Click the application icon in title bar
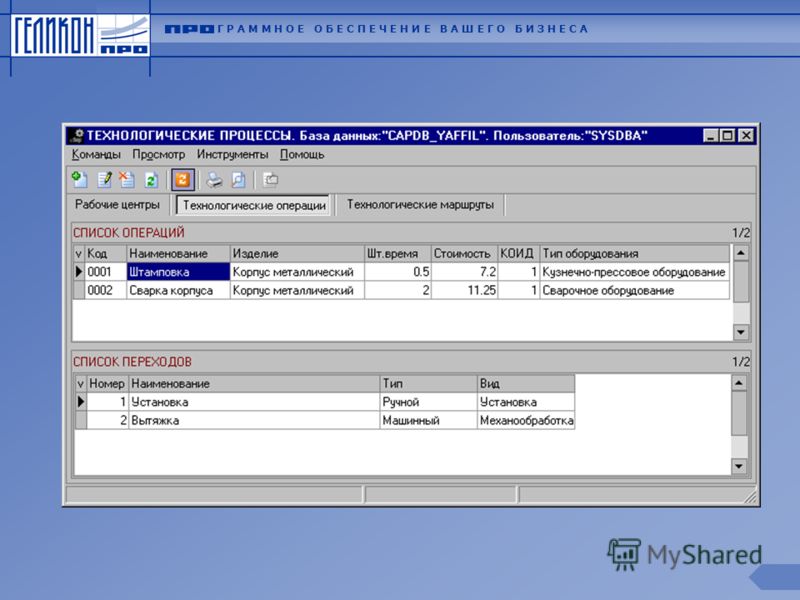 [x=77, y=136]
